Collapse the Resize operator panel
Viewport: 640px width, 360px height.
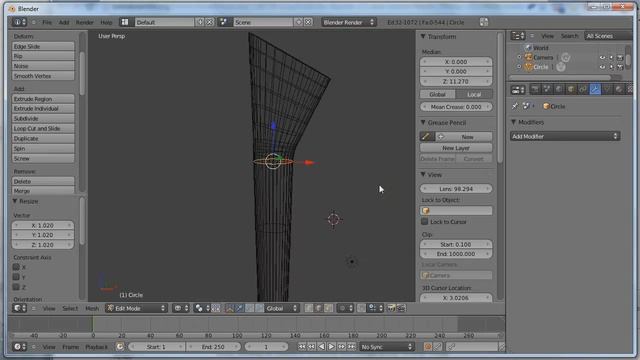tap(15, 201)
